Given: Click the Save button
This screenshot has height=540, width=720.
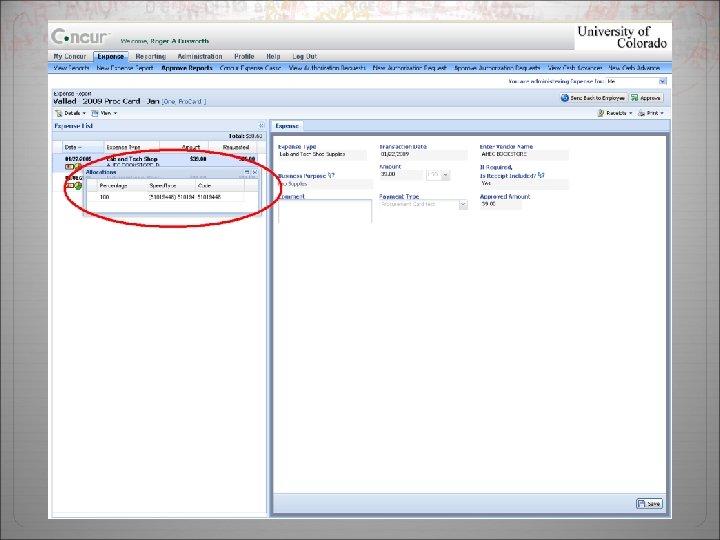Looking at the screenshot, I should point(649,504).
